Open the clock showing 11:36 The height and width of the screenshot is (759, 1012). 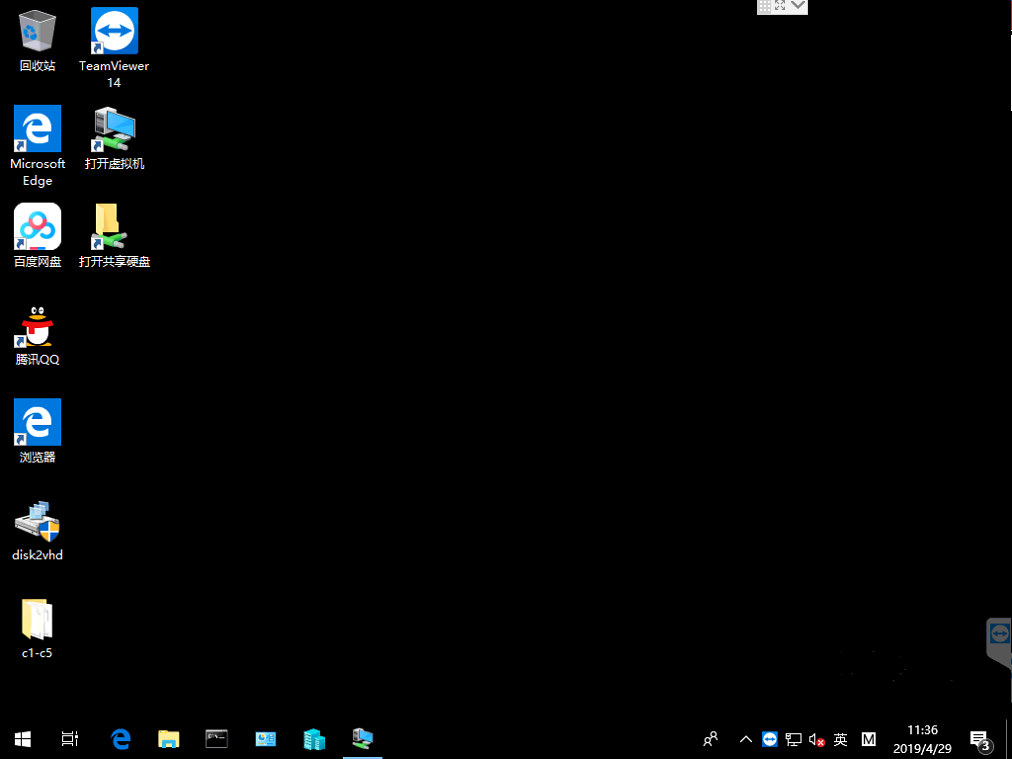tap(922, 739)
